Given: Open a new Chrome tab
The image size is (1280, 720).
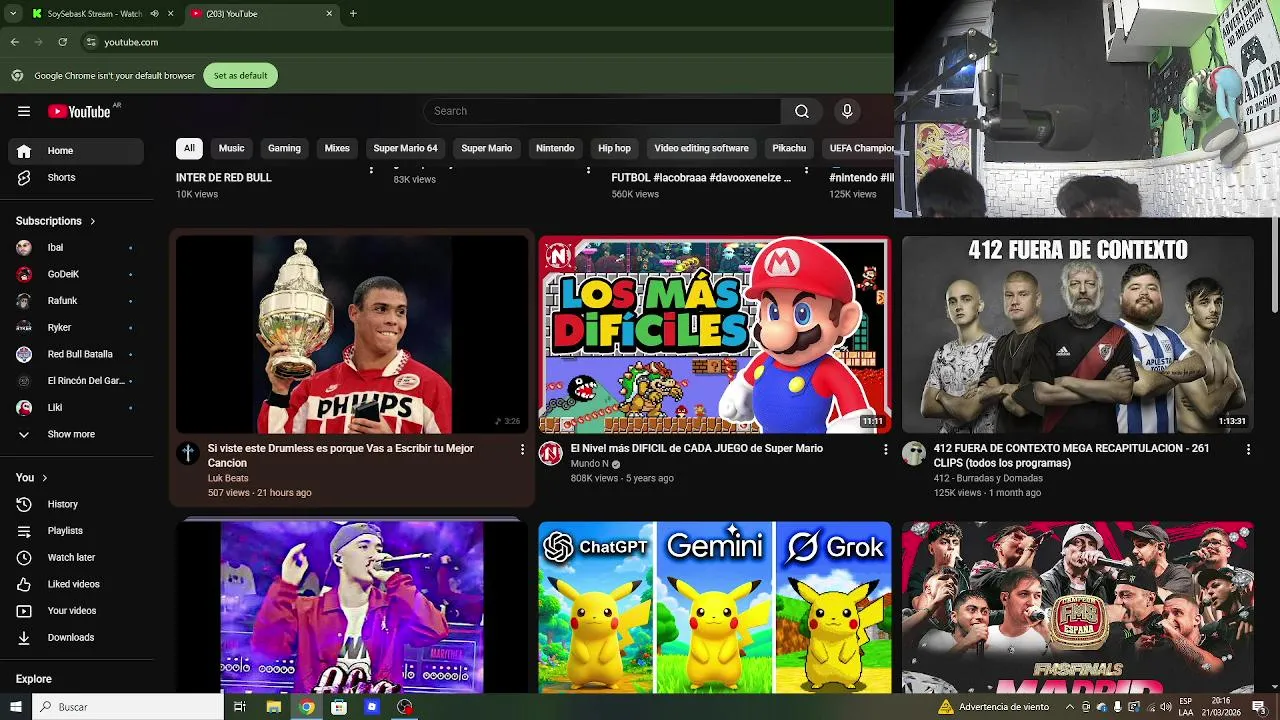Looking at the screenshot, I should click(353, 14).
